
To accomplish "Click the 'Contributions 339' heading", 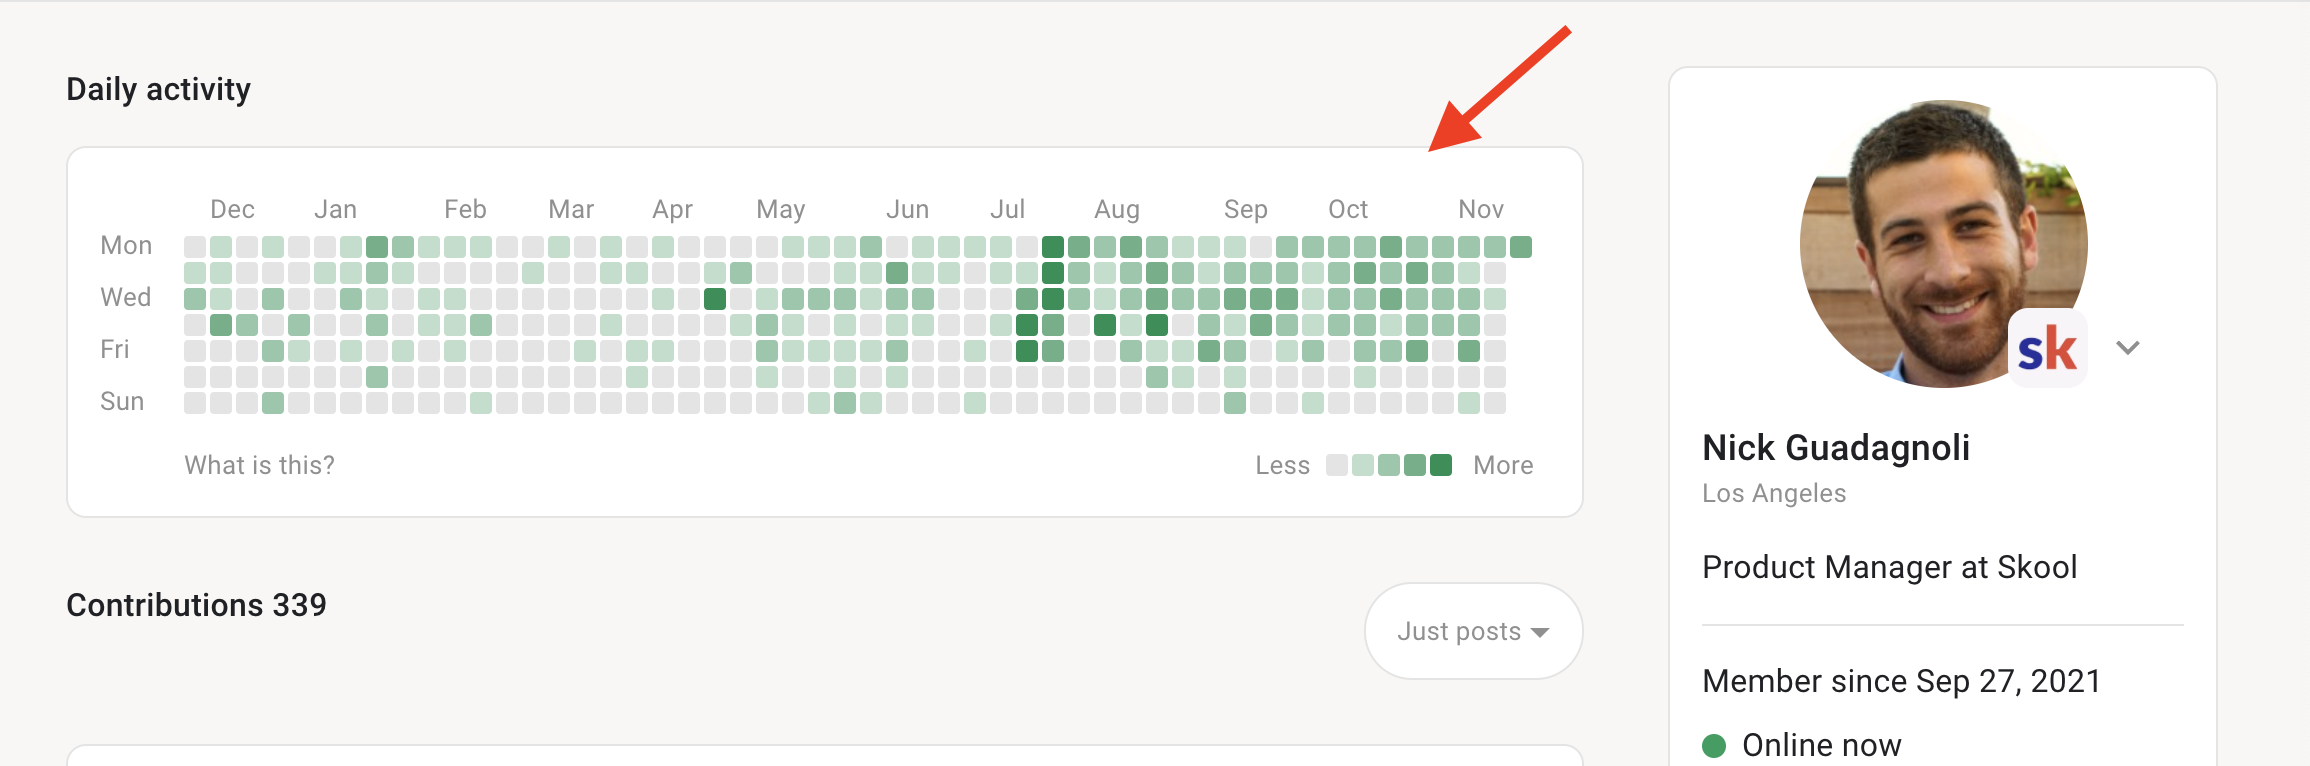I will click(196, 604).
